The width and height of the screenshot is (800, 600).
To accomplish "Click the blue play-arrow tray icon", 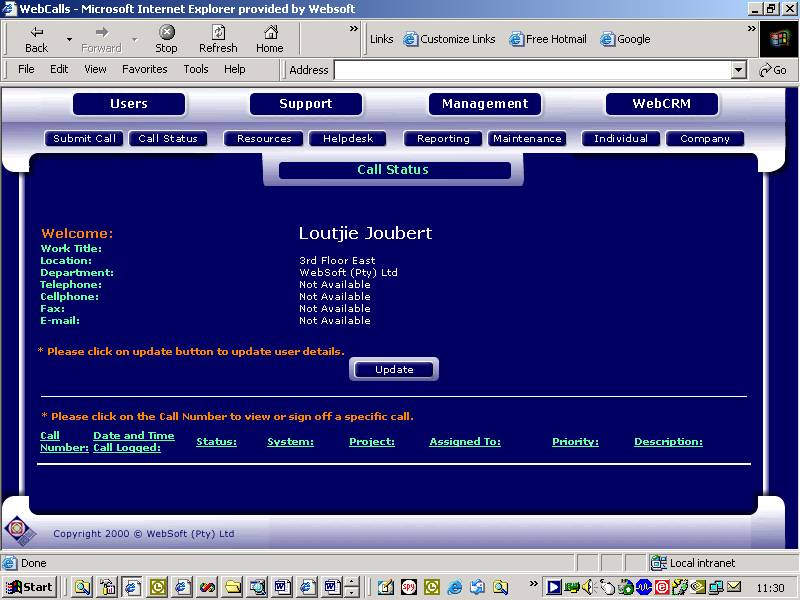I will point(553,588).
